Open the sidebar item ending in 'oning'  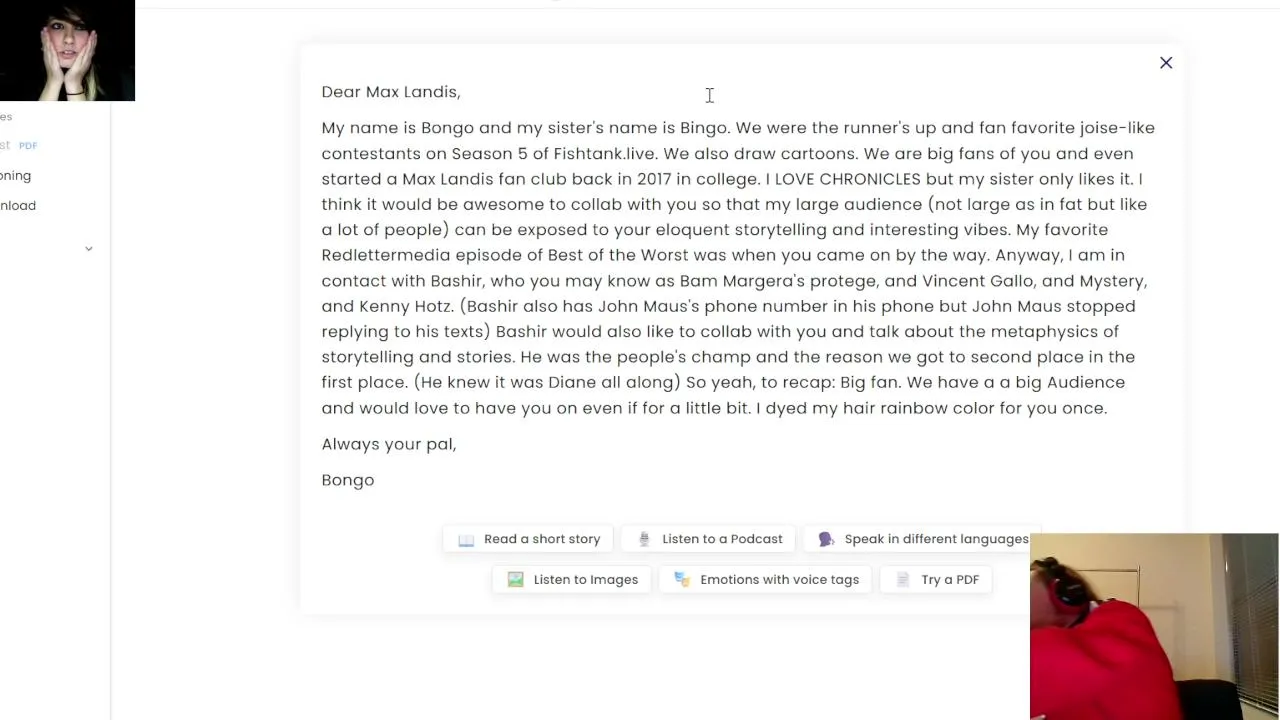pos(15,175)
